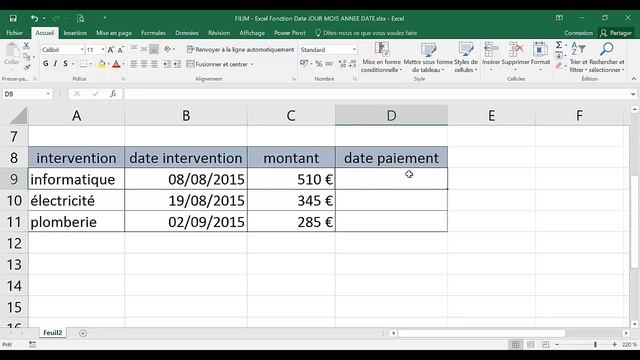
Task: Click Fusionner et centrer
Action: point(220,64)
